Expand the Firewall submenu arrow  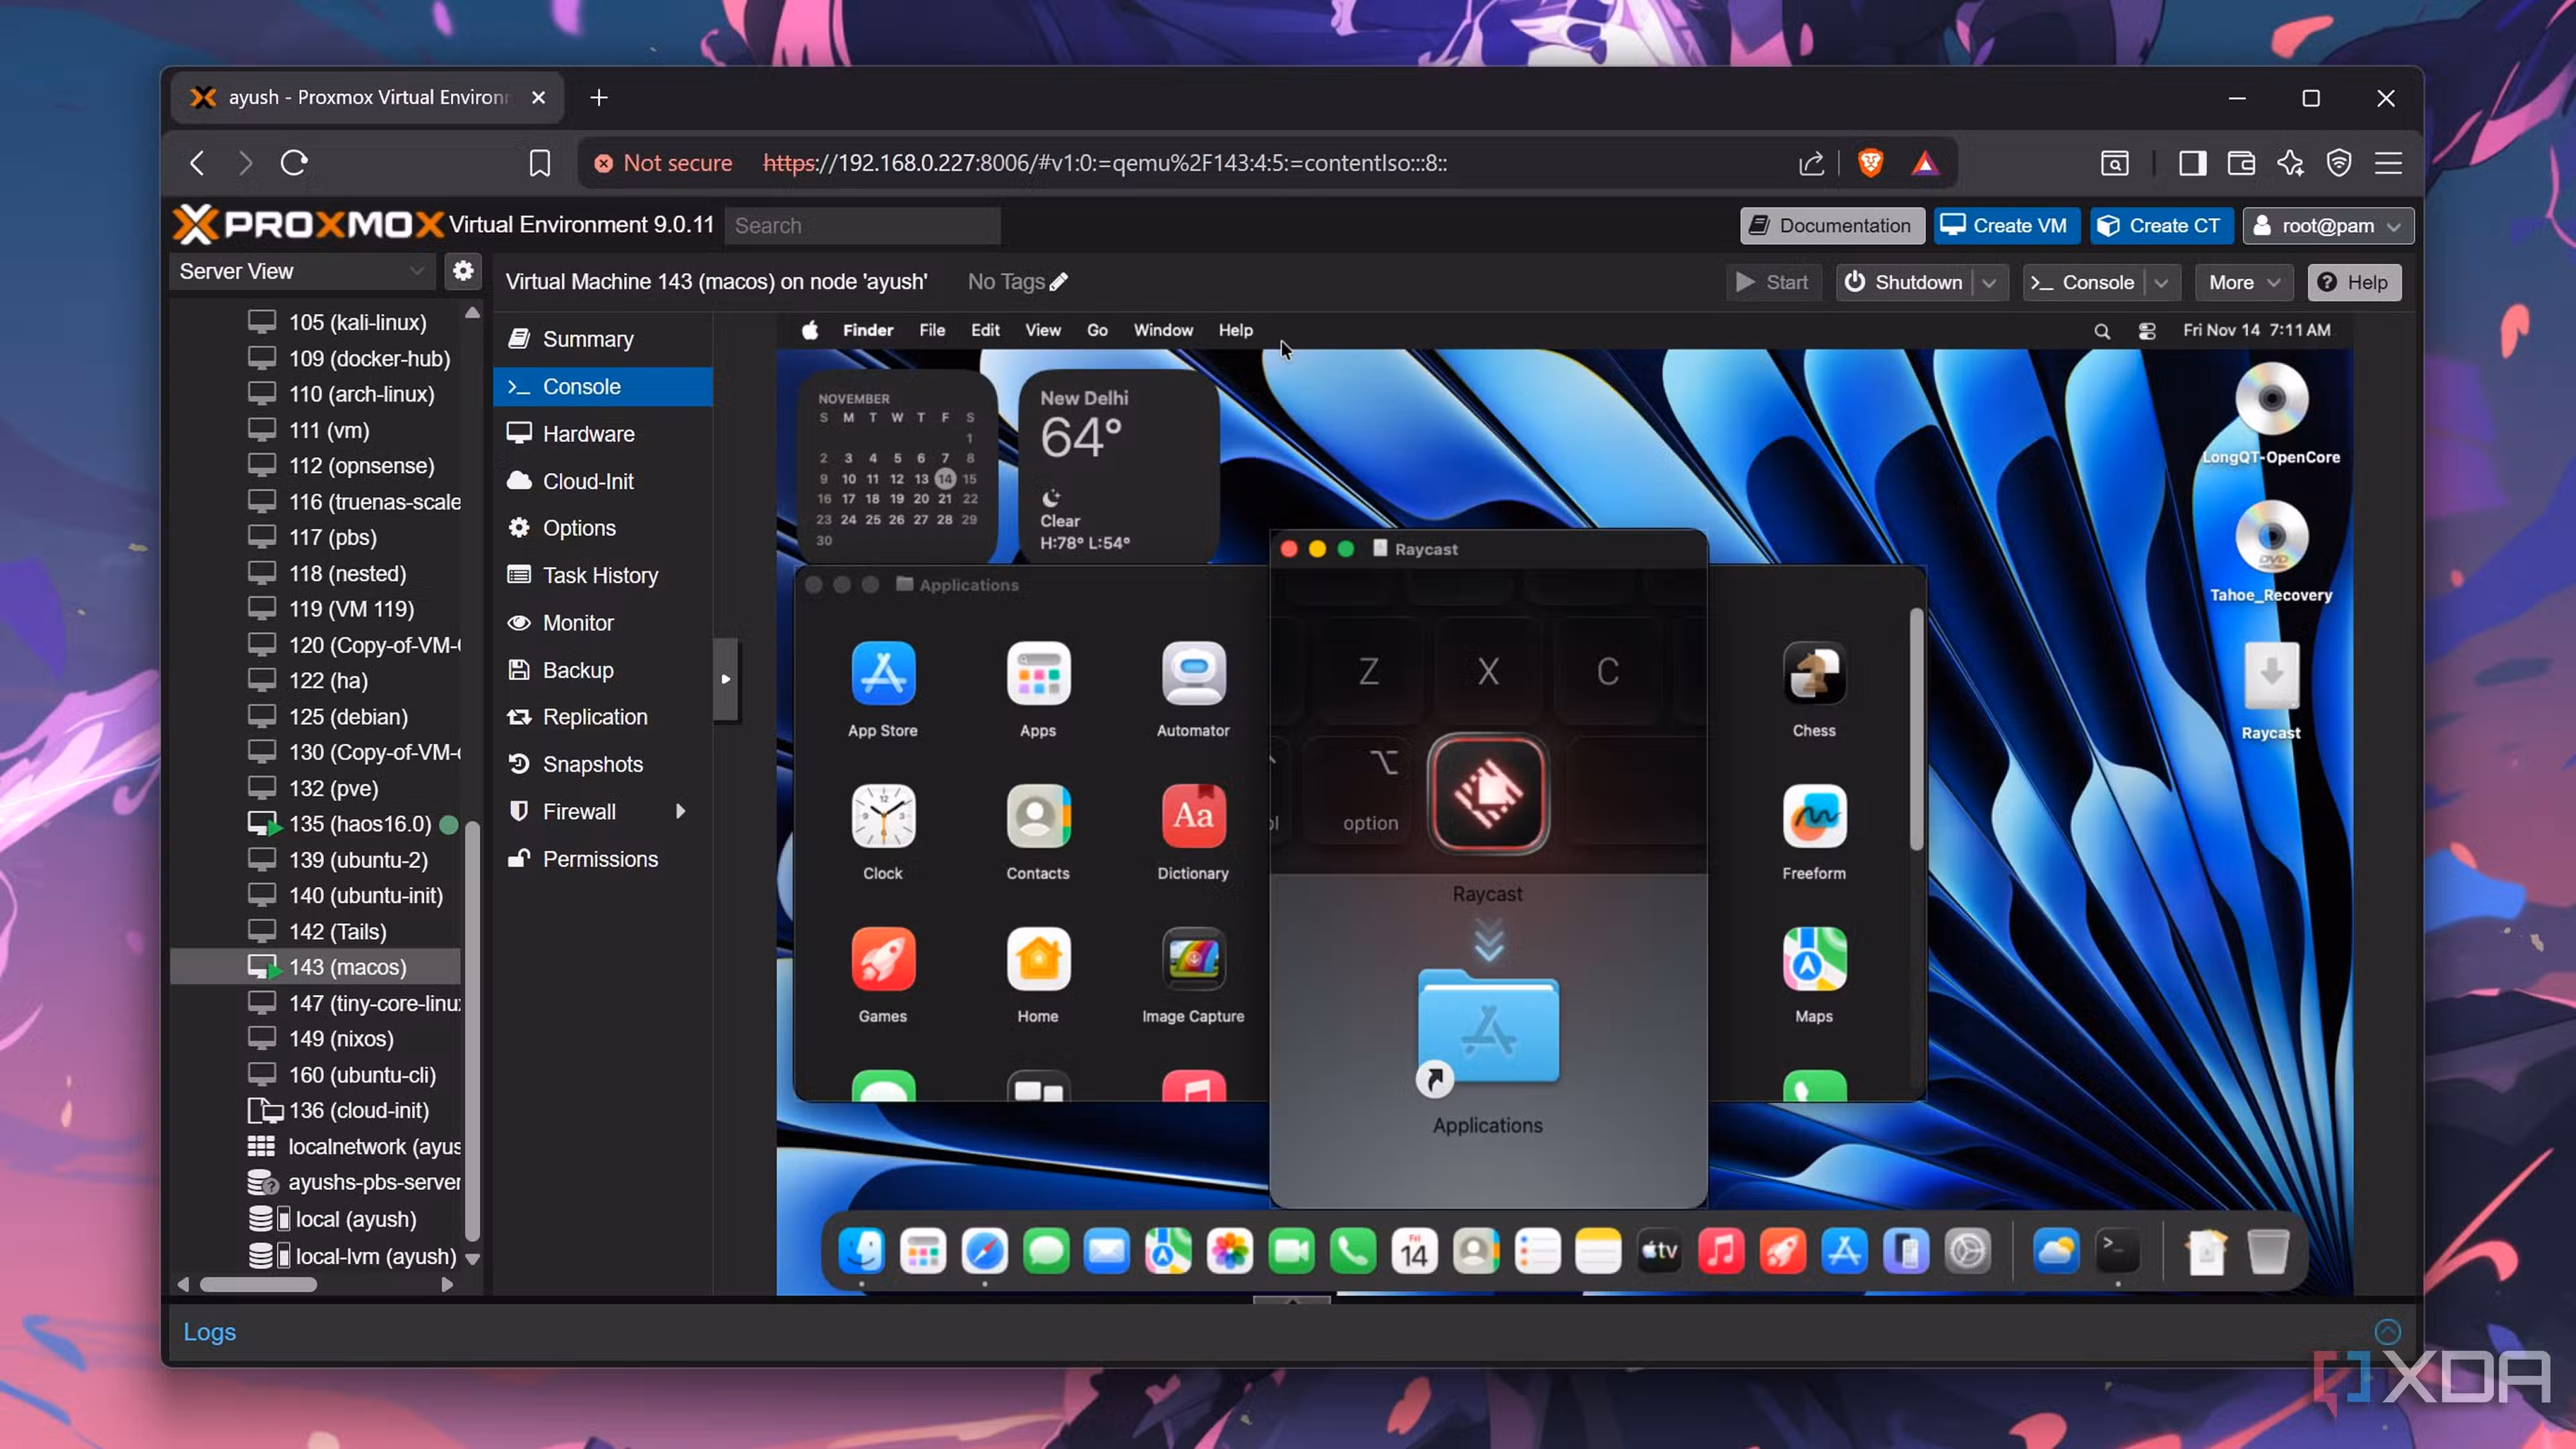click(x=681, y=811)
